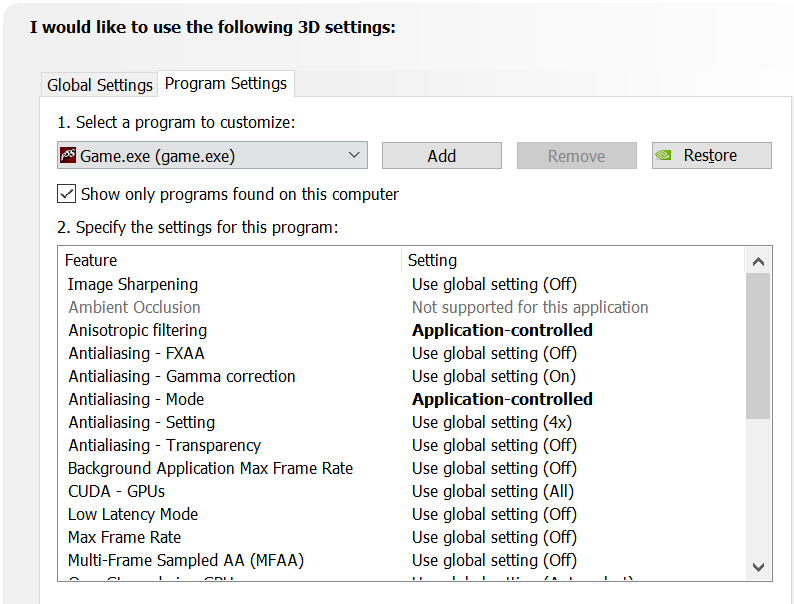
Task: Open the Antialiasing - Mode setting value
Action: coord(502,399)
